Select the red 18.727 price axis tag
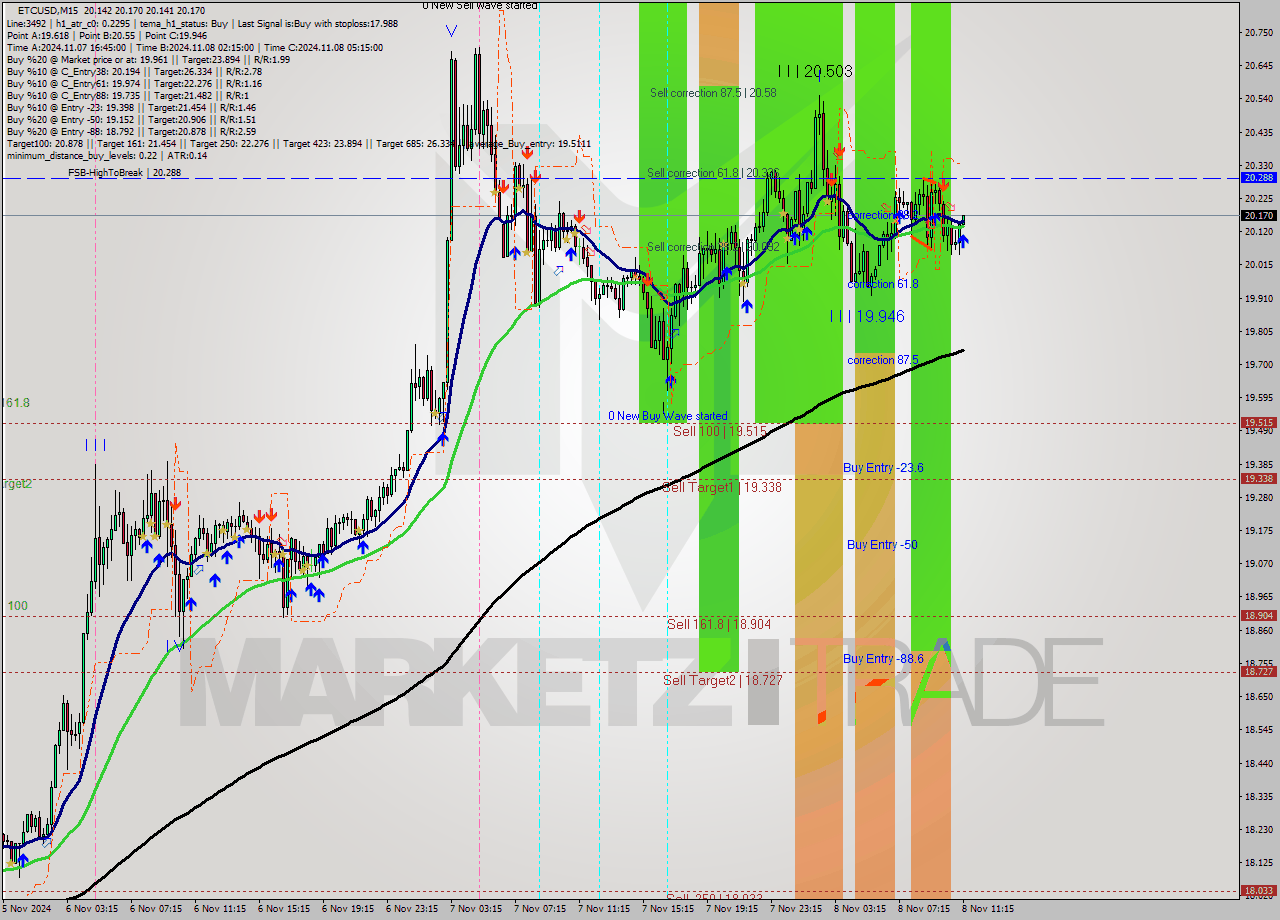The width and height of the screenshot is (1280, 920). (x=1258, y=672)
